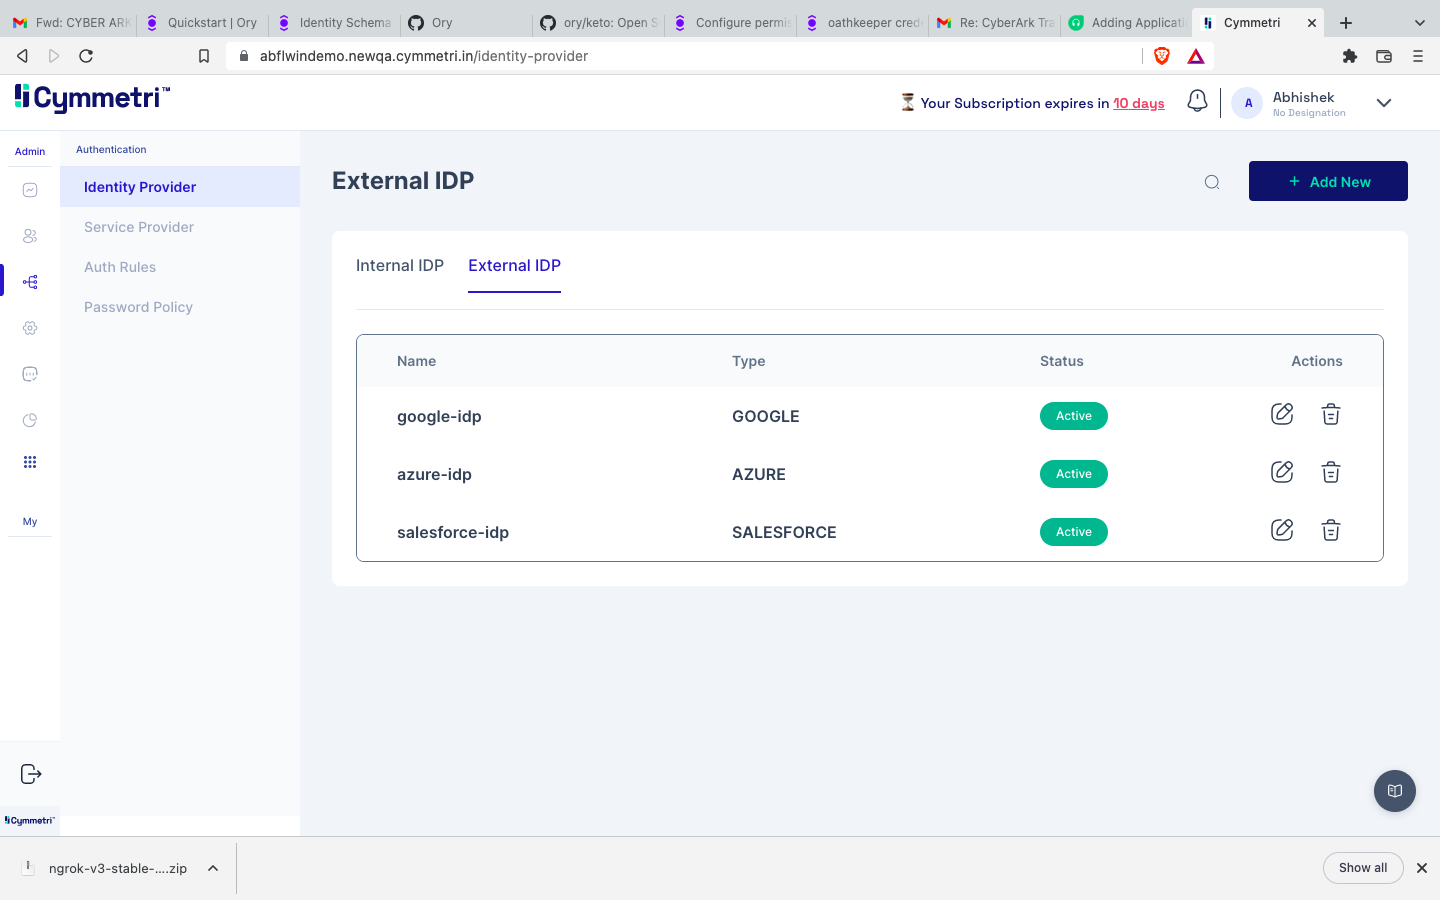Click the Add New button

click(1328, 181)
